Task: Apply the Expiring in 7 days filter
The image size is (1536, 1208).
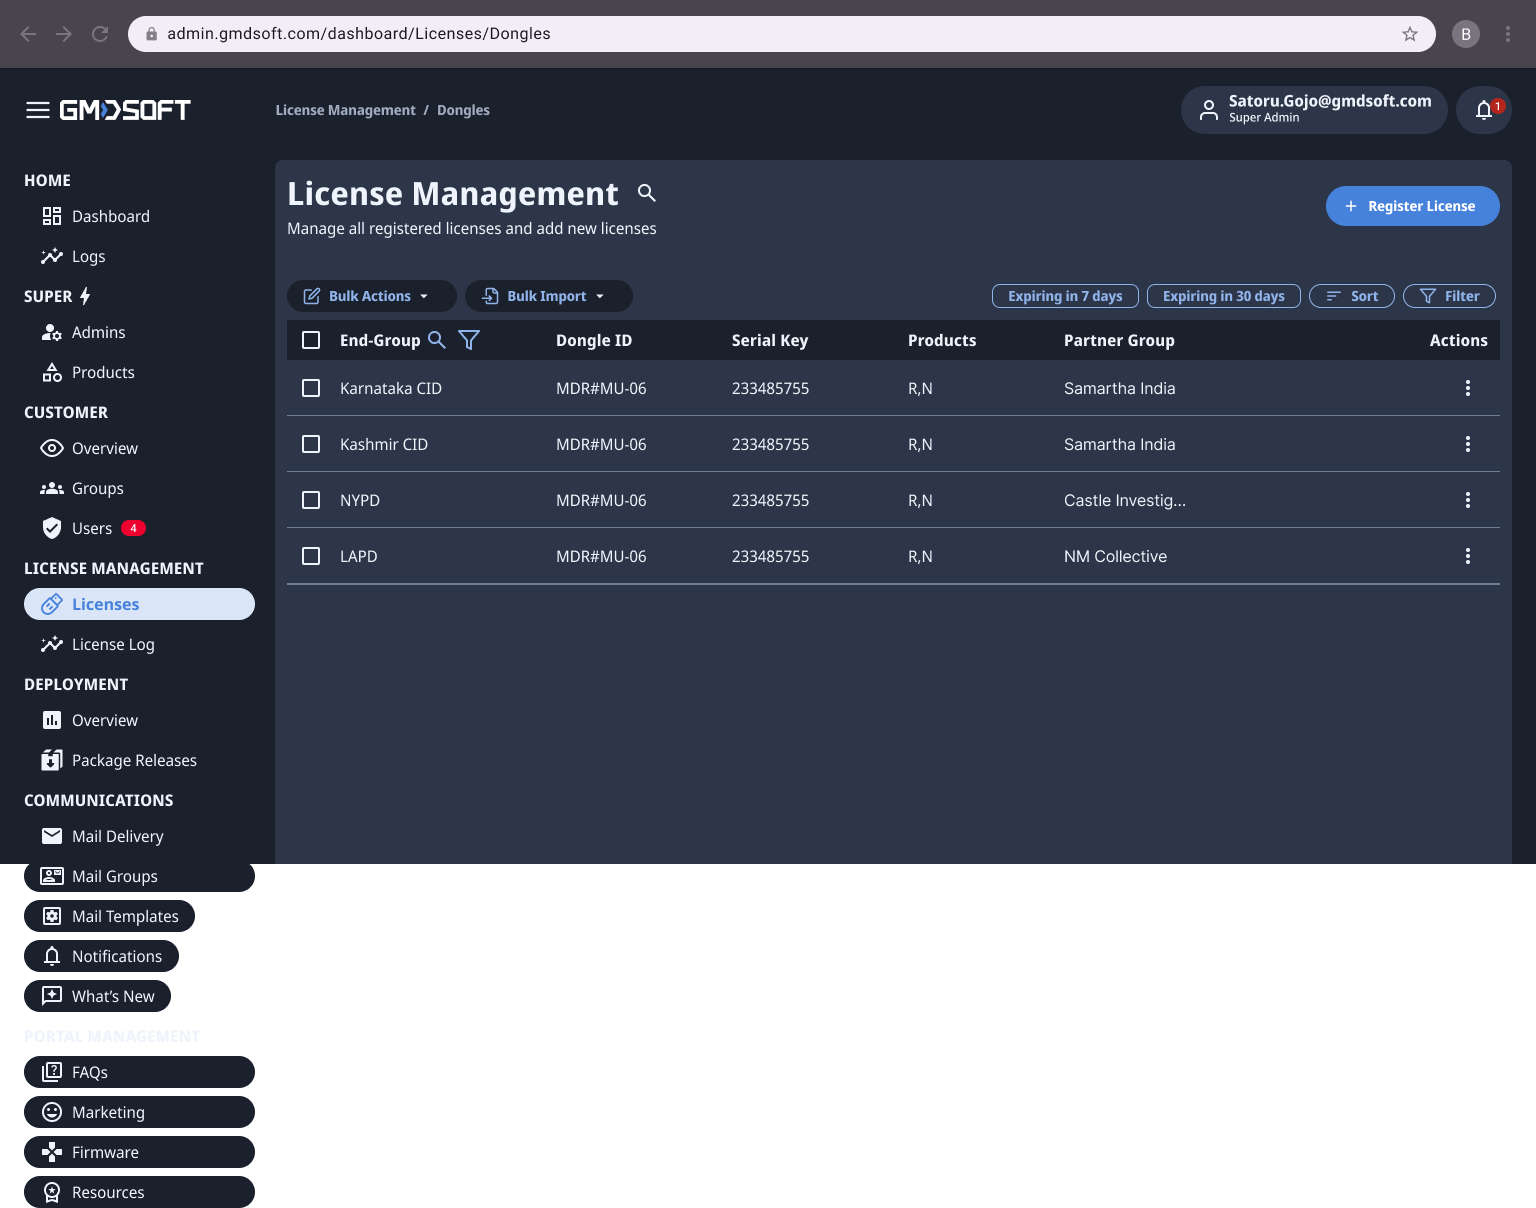Action: tap(1065, 296)
